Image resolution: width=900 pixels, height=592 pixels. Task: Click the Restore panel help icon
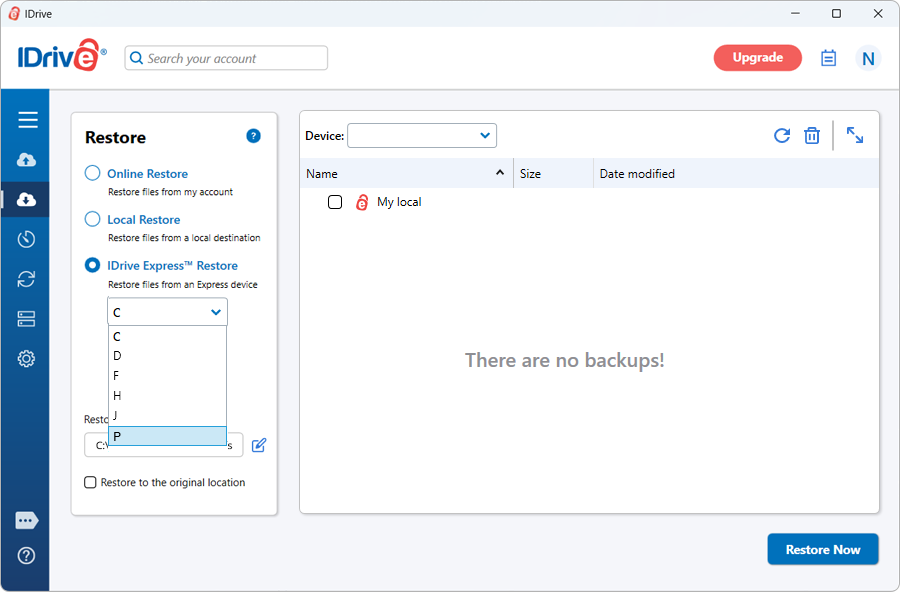253,136
